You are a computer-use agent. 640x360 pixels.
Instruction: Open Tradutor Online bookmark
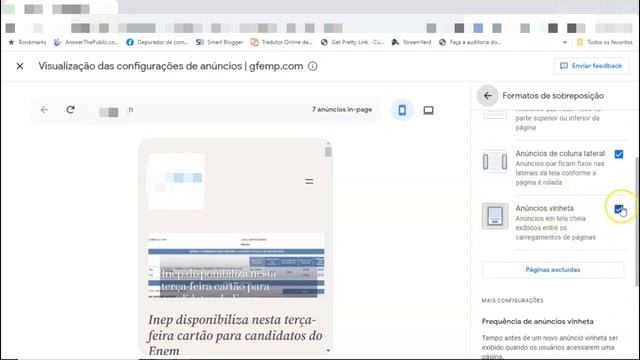coord(282,42)
